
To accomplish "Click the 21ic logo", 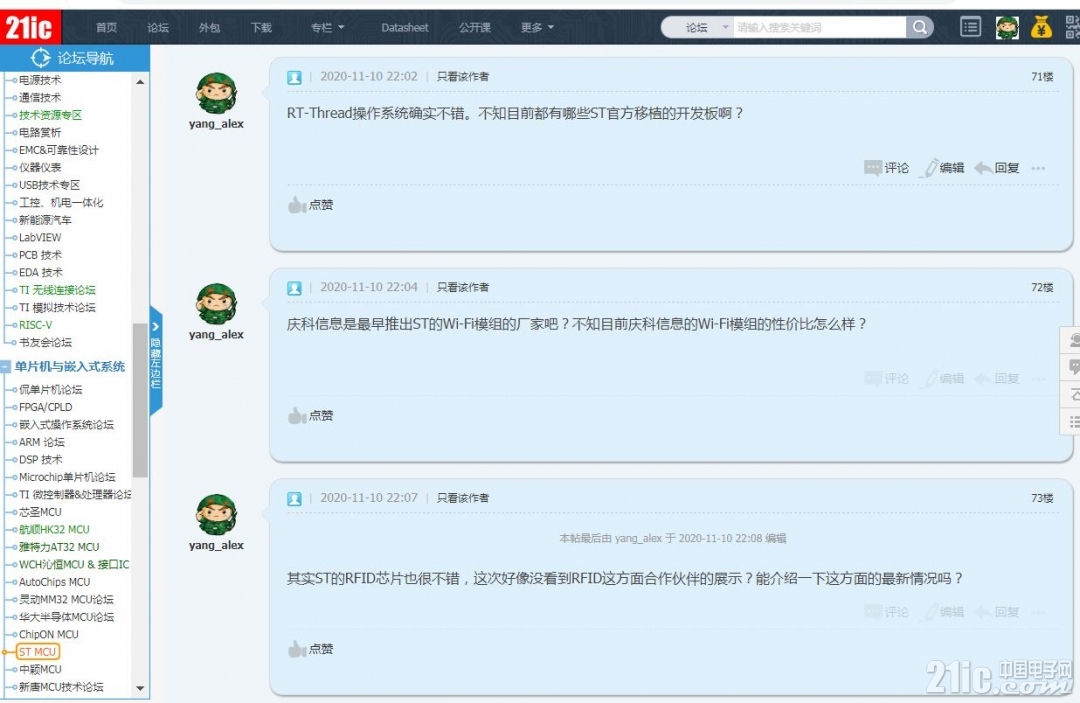I will [x=30, y=28].
